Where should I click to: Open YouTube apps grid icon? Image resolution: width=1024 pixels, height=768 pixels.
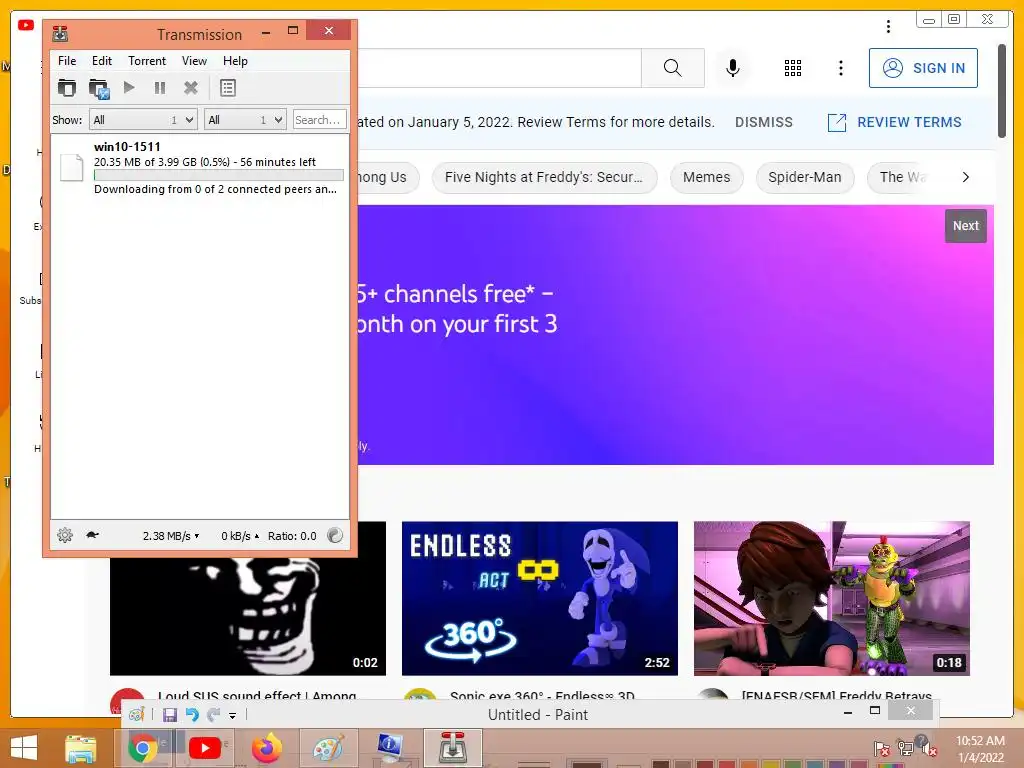click(x=793, y=68)
